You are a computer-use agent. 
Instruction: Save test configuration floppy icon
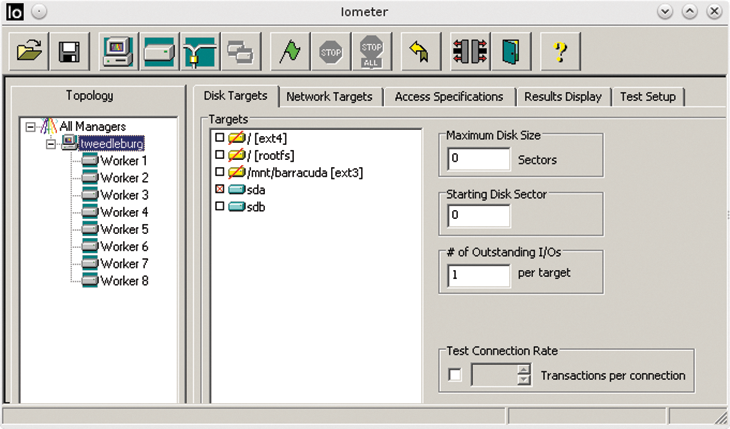[x=69, y=51]
